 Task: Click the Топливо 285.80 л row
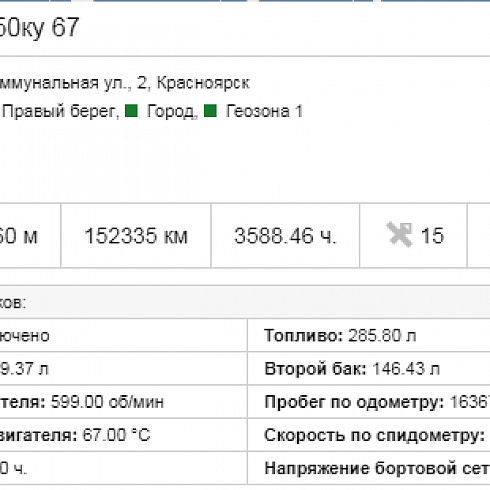click(369, 335)
